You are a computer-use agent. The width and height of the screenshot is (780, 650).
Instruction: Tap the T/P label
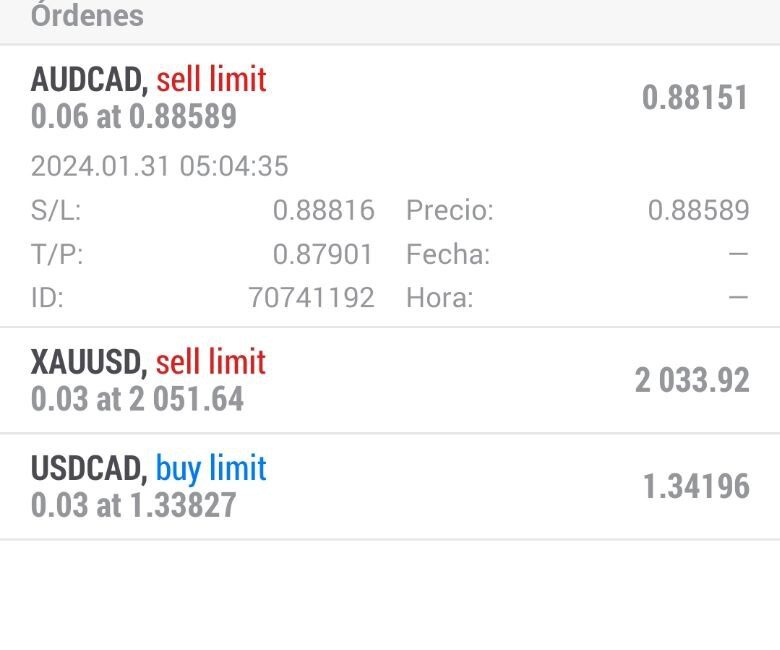[57, 255]
